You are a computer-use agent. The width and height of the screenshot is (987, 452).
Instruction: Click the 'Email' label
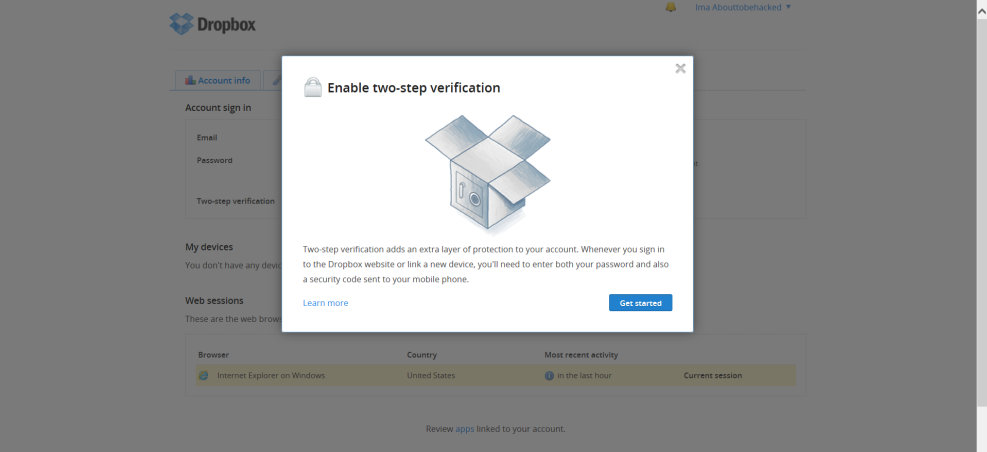[x=207, y=137]
